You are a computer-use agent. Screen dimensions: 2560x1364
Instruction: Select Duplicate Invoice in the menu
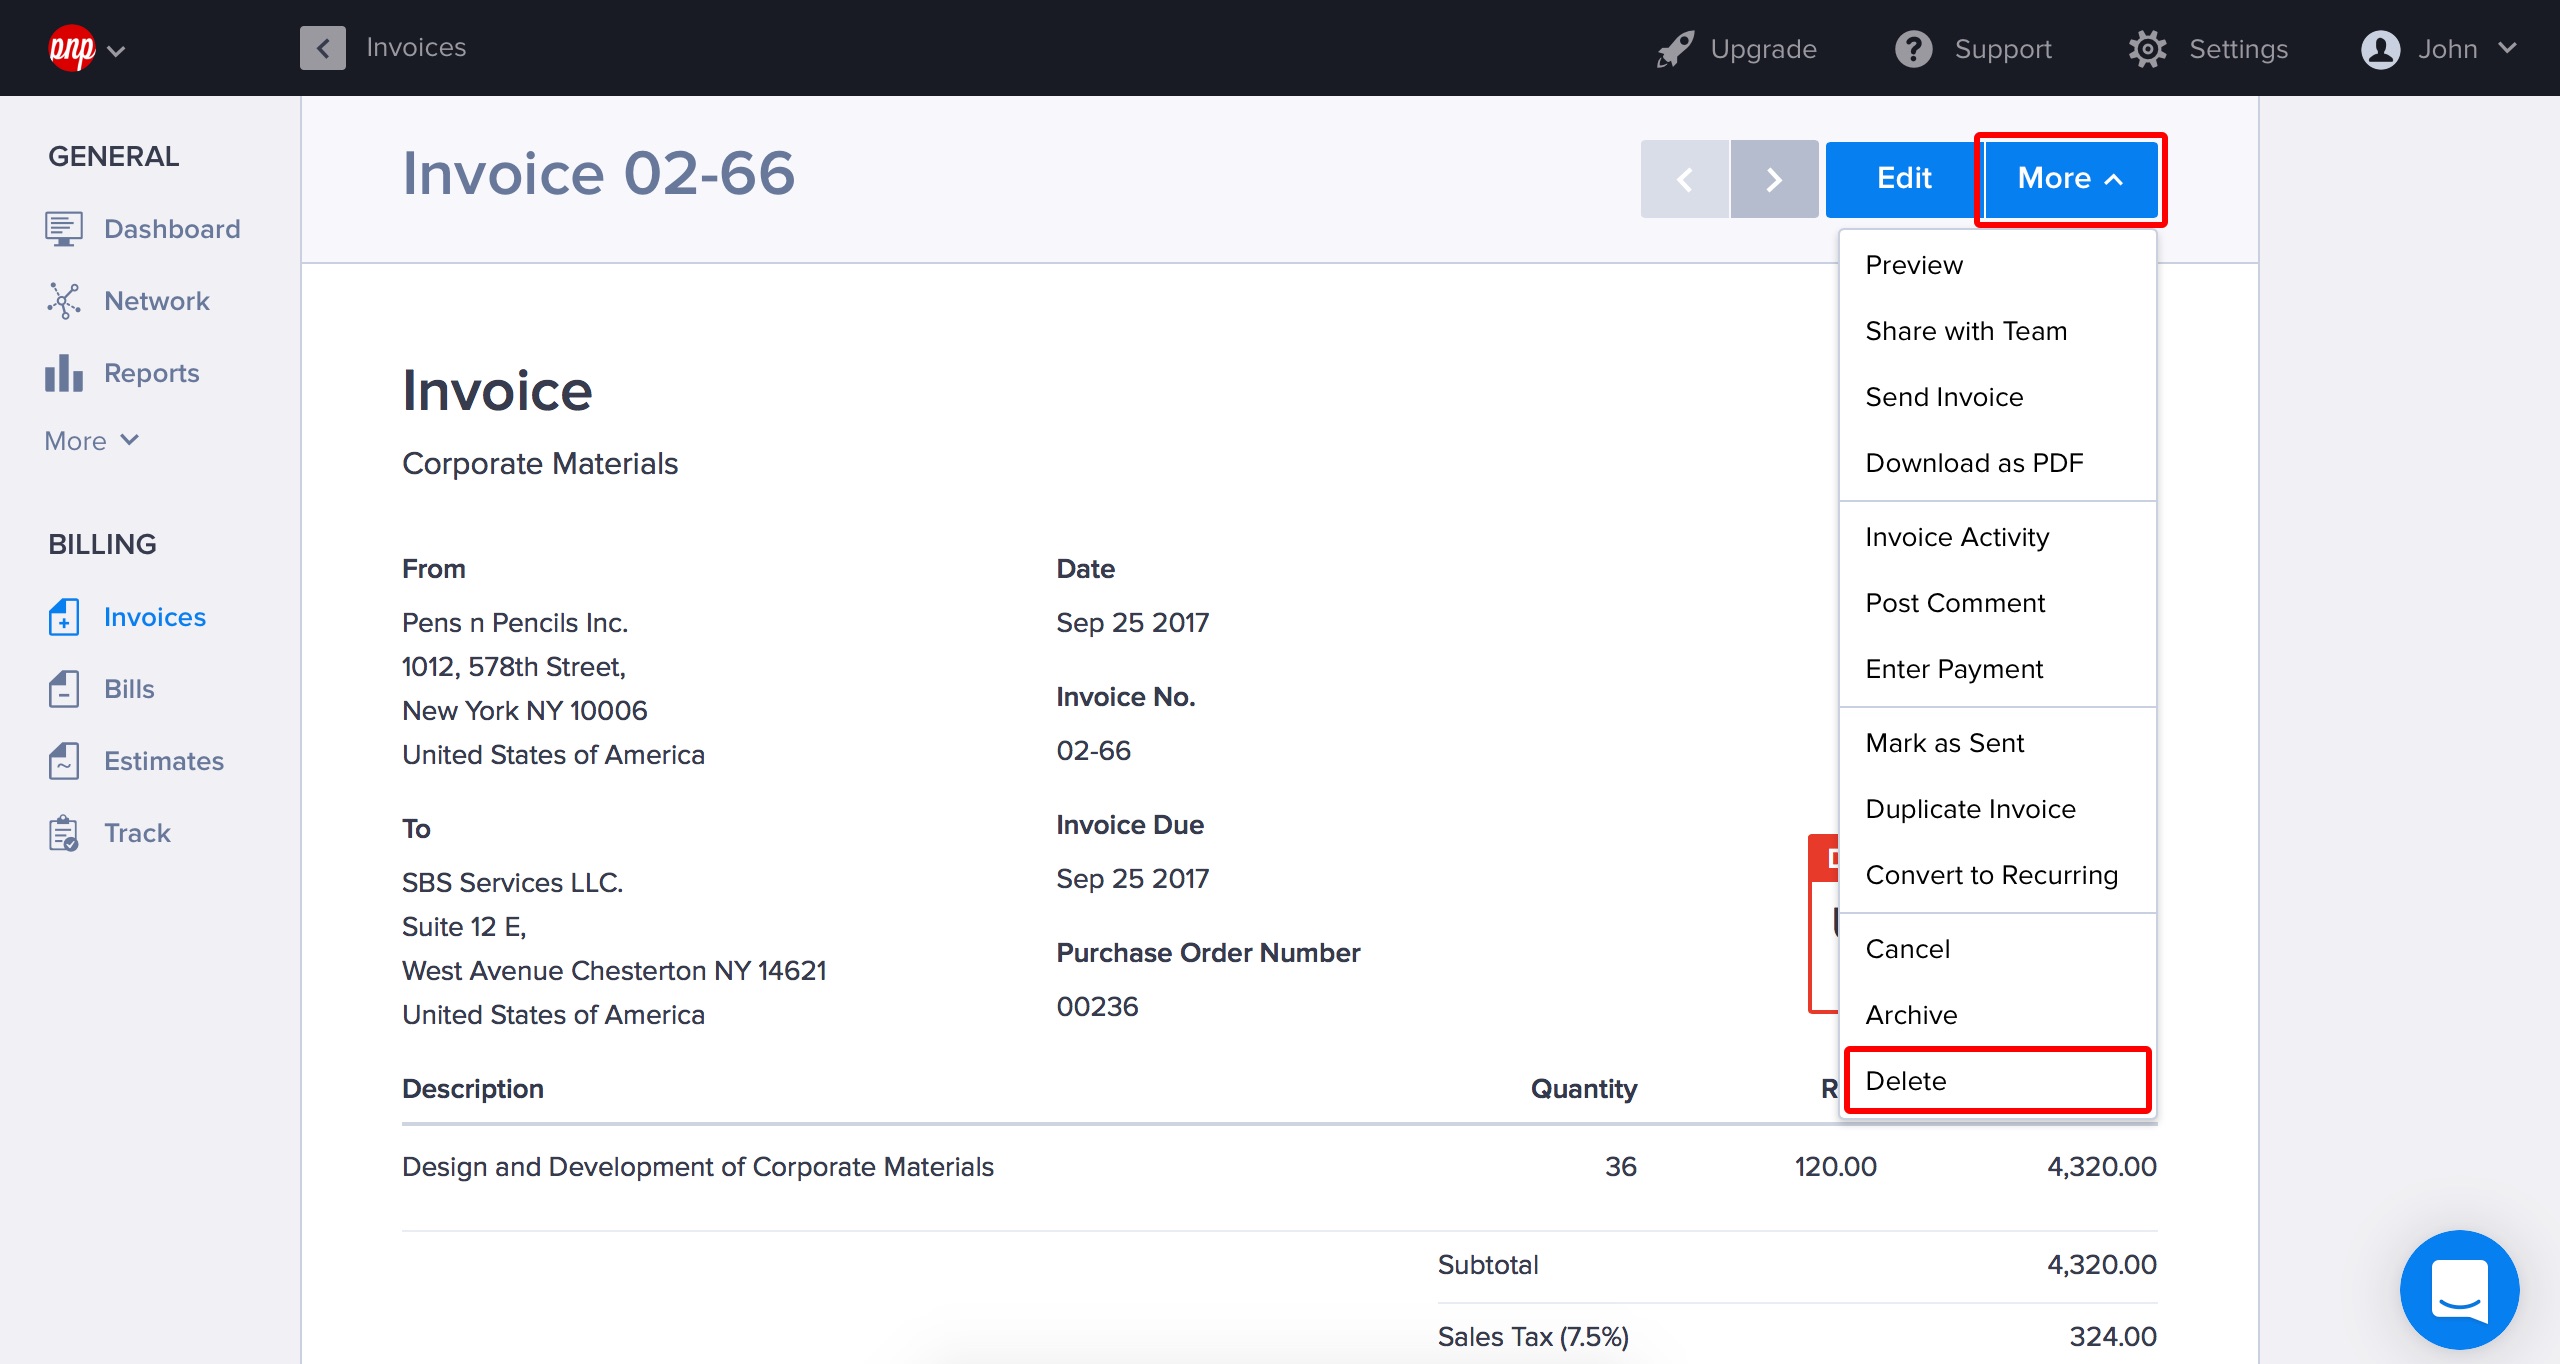point(1970,809)
